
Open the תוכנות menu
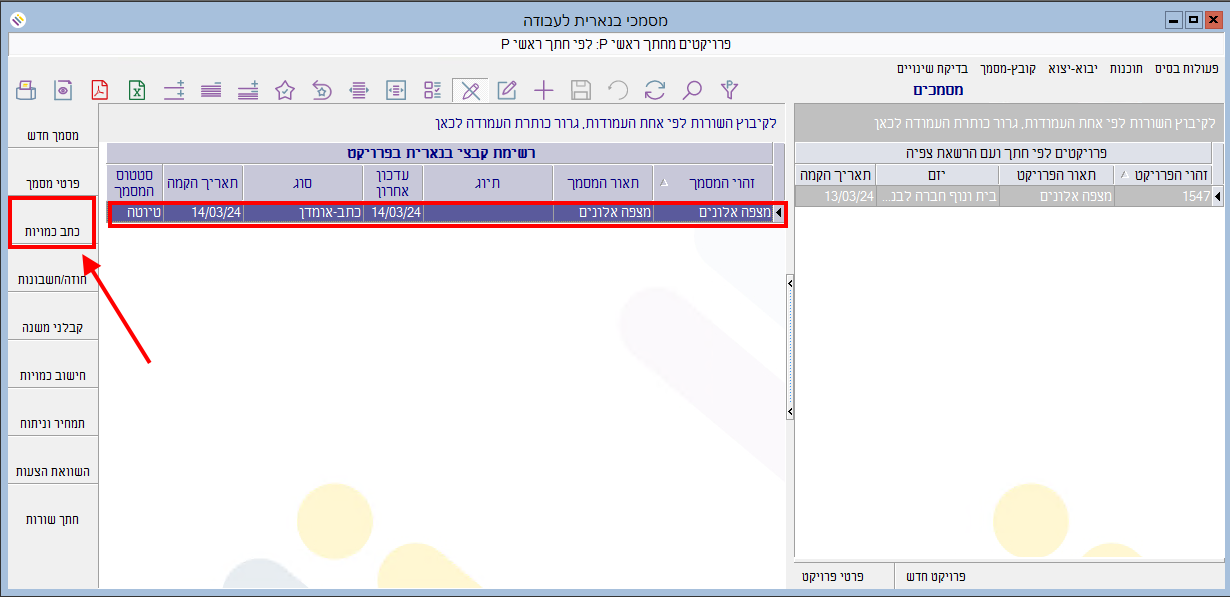[1126, 69]
